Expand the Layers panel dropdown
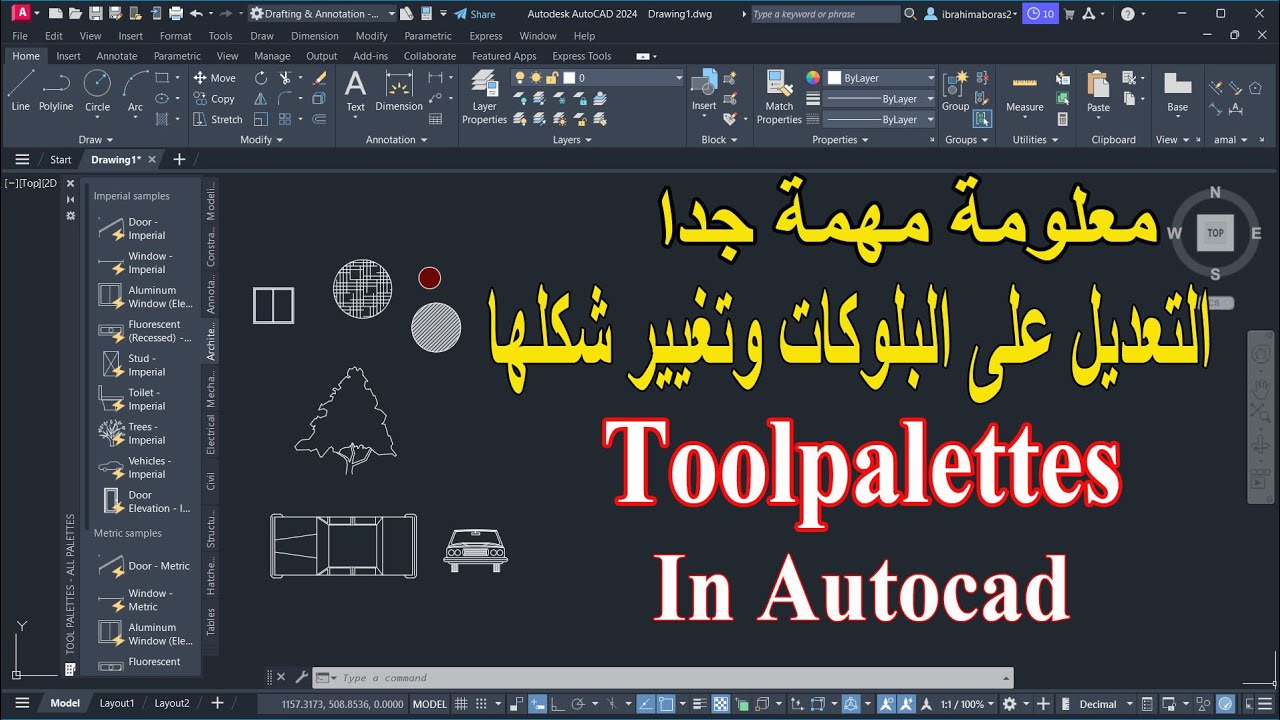The image size is (1280, 720). point(572,140)
